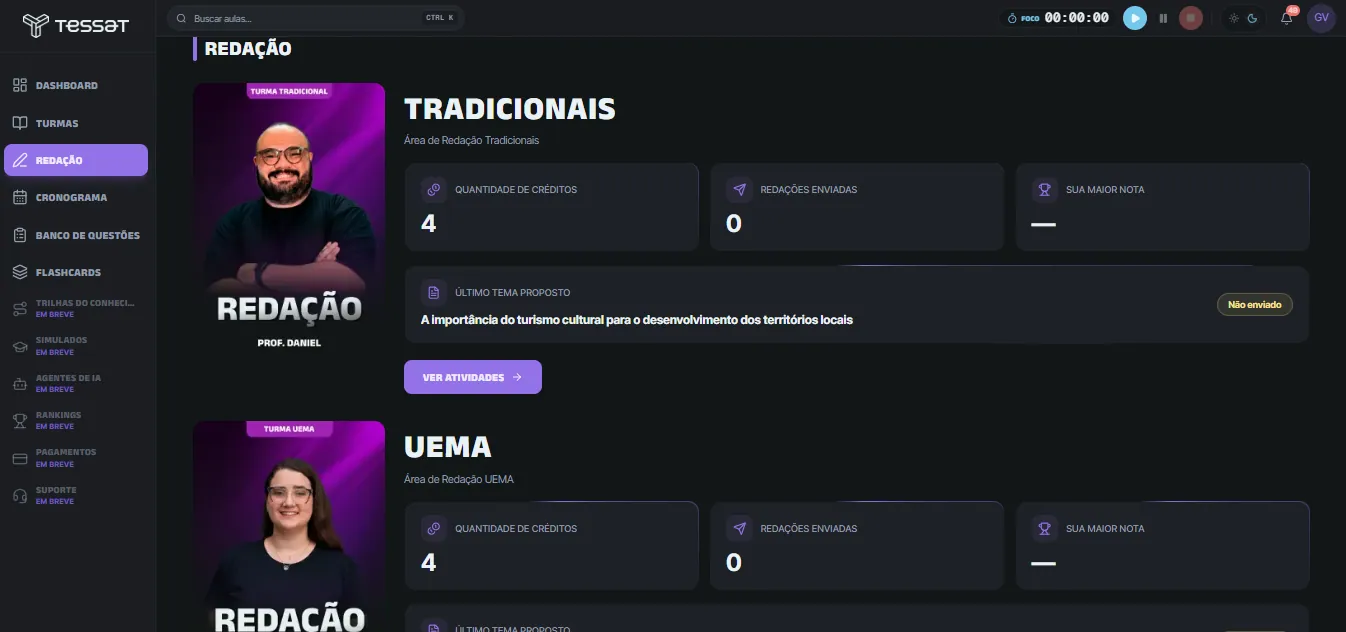Stop the focus timer

tap(1190, 18)
